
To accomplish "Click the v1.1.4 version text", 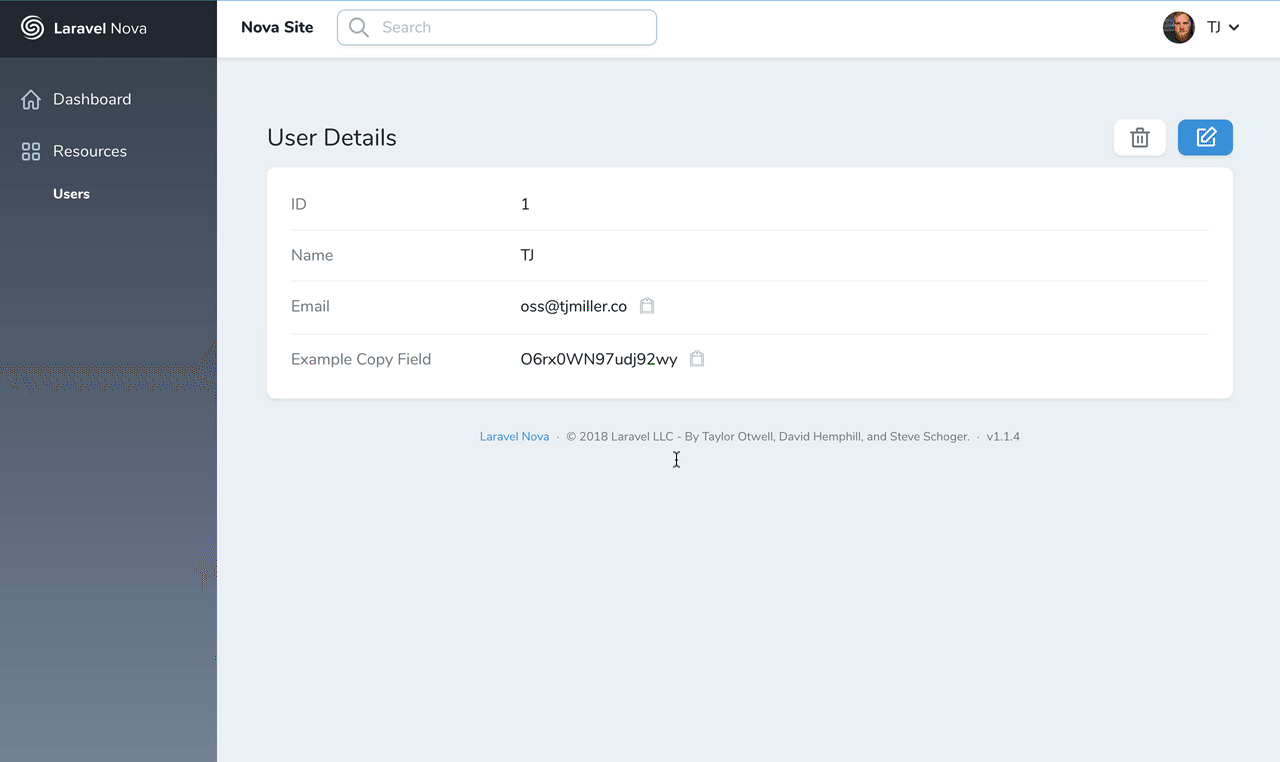I will point(1003,437).
